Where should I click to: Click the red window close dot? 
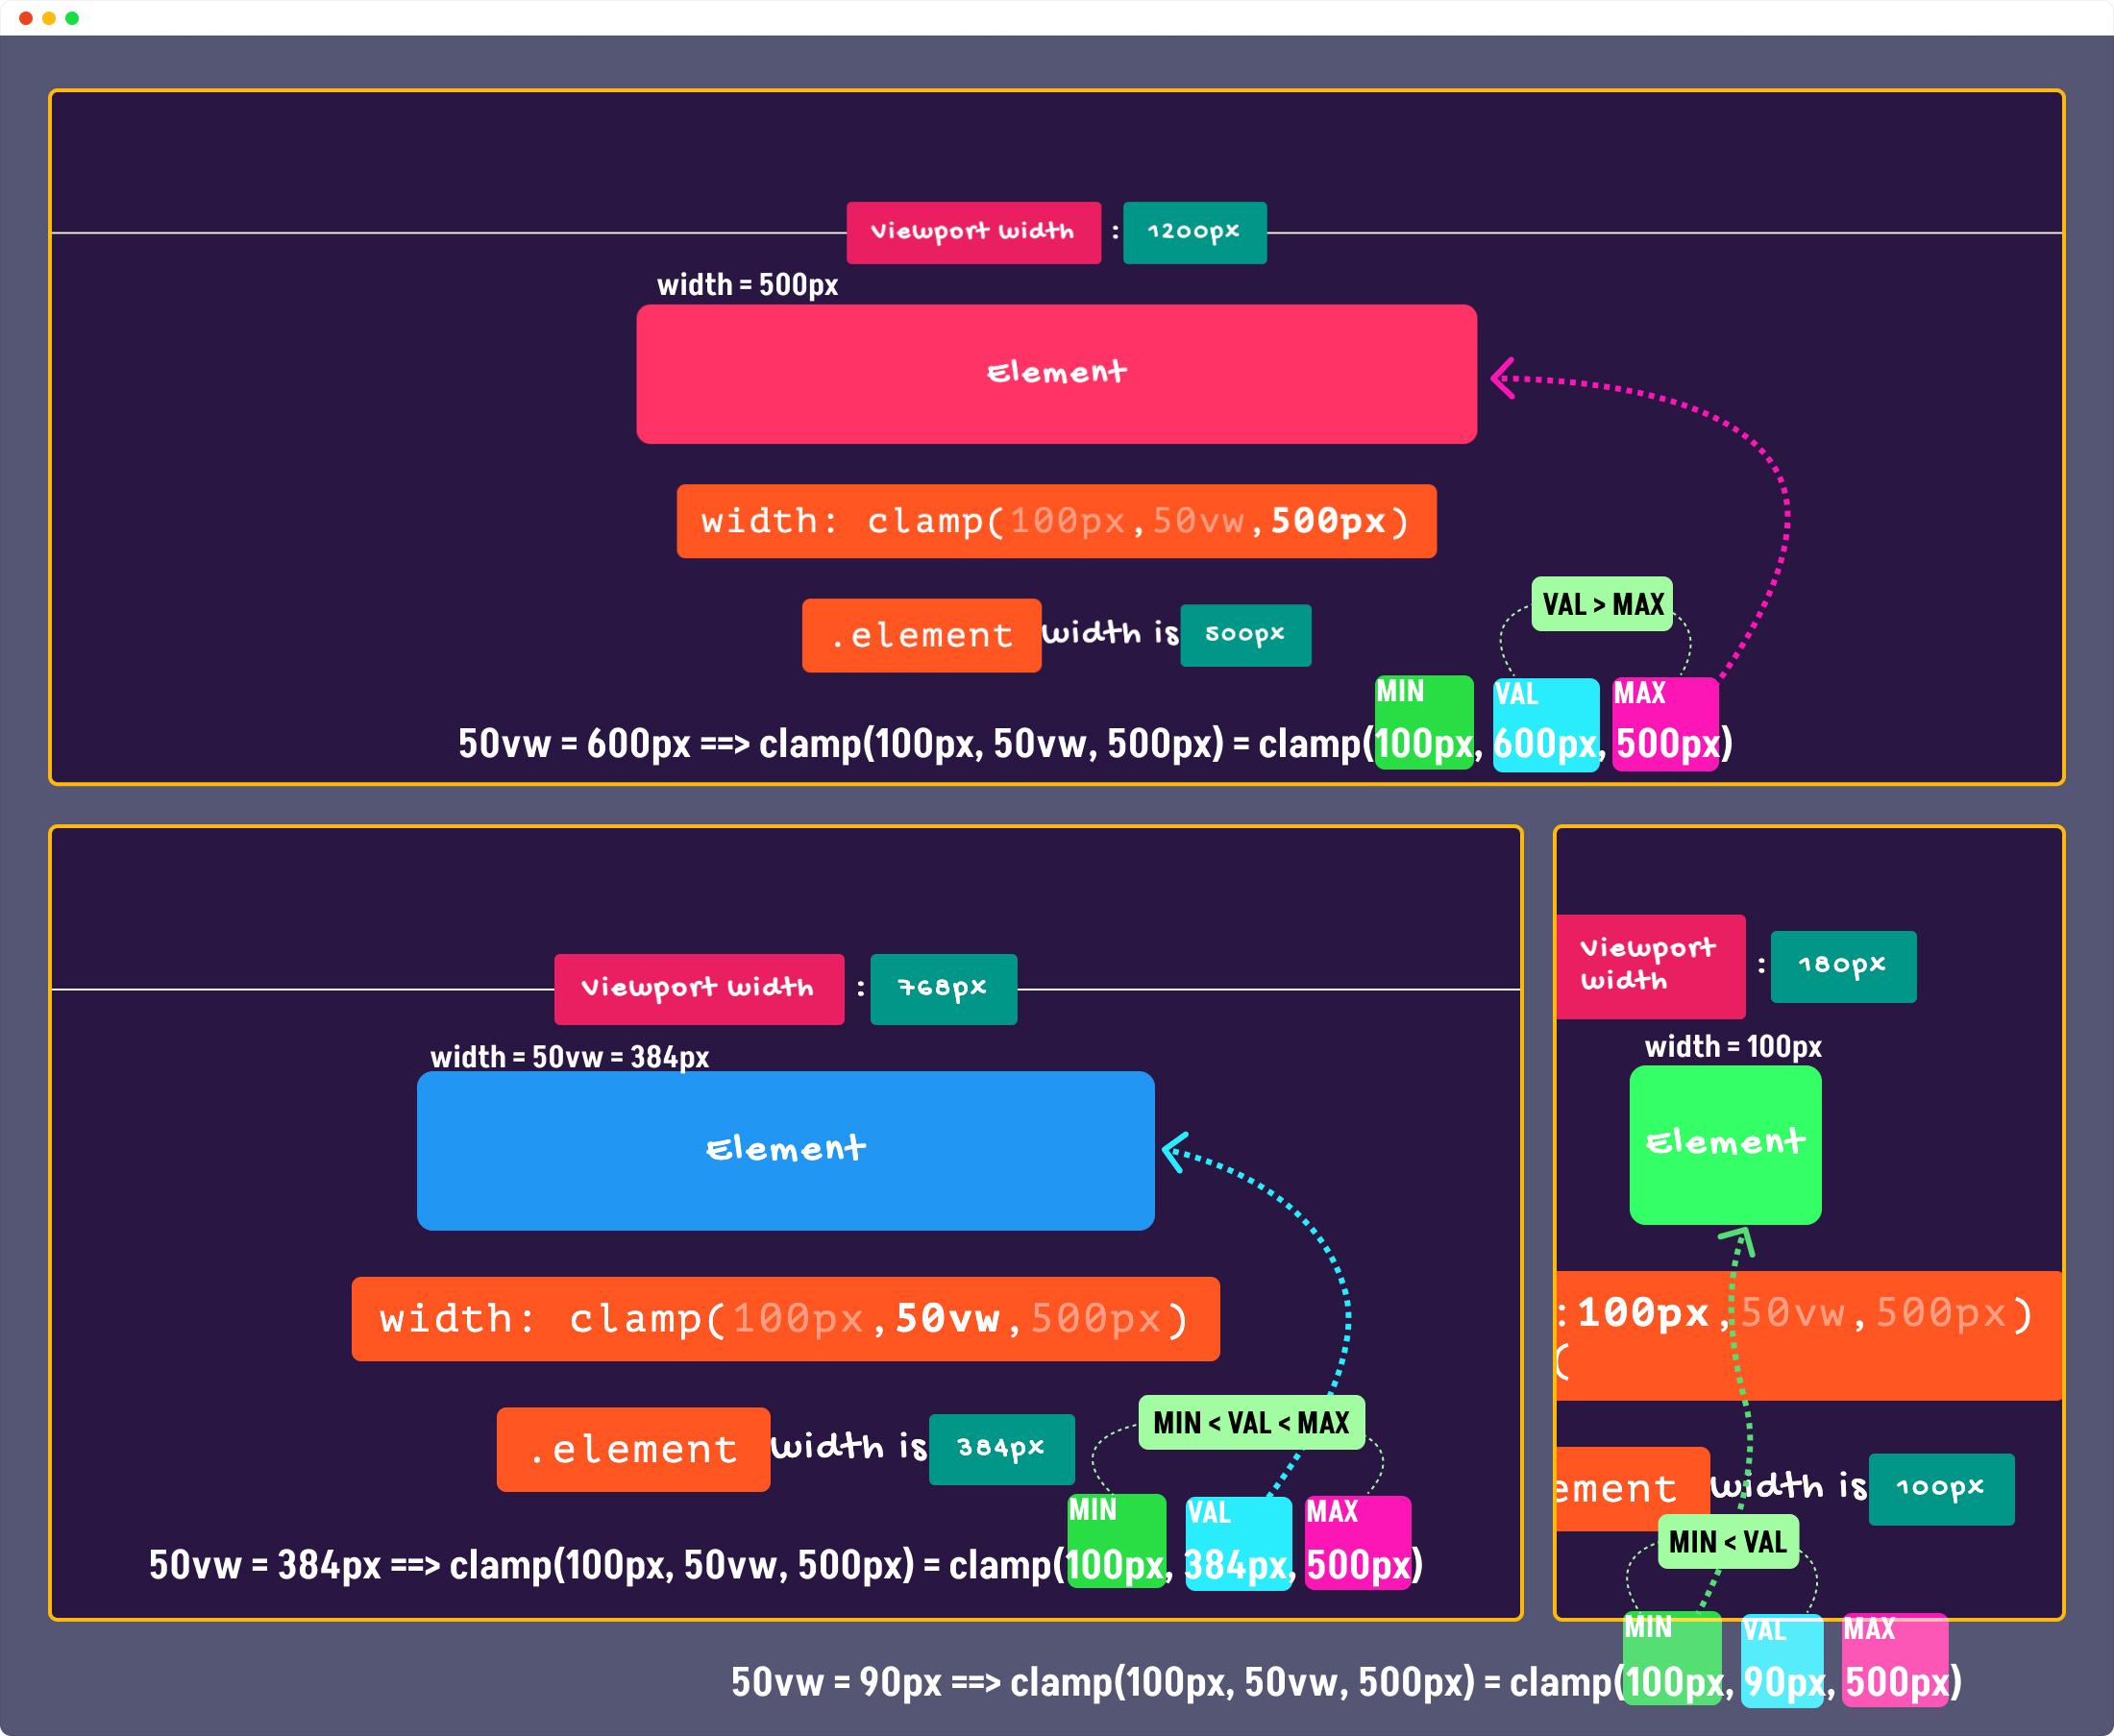click(26, 18)
